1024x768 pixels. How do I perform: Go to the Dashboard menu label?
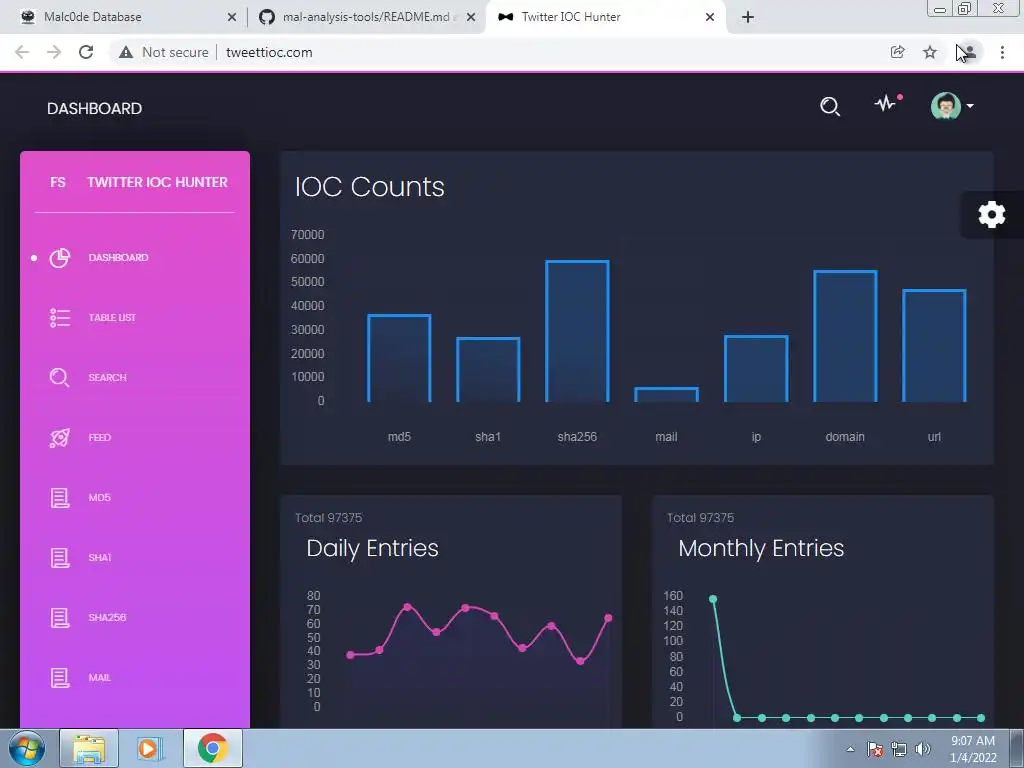point(118,258)
